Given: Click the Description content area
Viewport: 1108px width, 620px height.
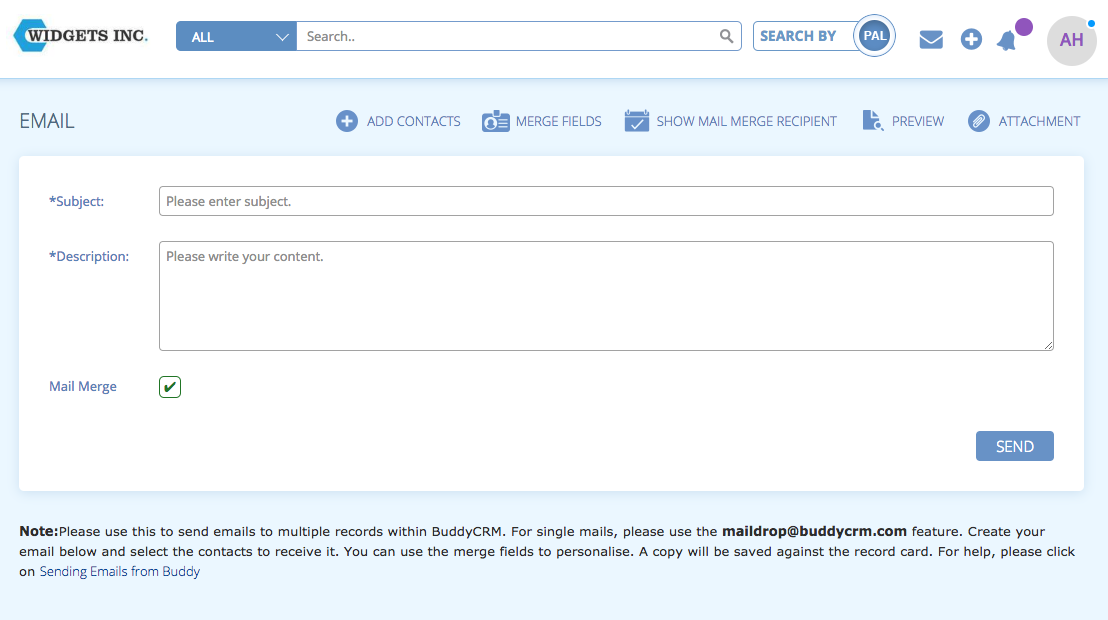Looking at the screenshot, I should [605, 295].
